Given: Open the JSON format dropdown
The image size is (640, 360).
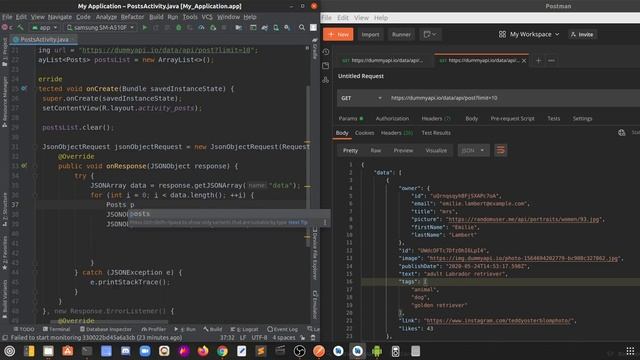Looking at the screenshot, I should [x=473, y=150].
